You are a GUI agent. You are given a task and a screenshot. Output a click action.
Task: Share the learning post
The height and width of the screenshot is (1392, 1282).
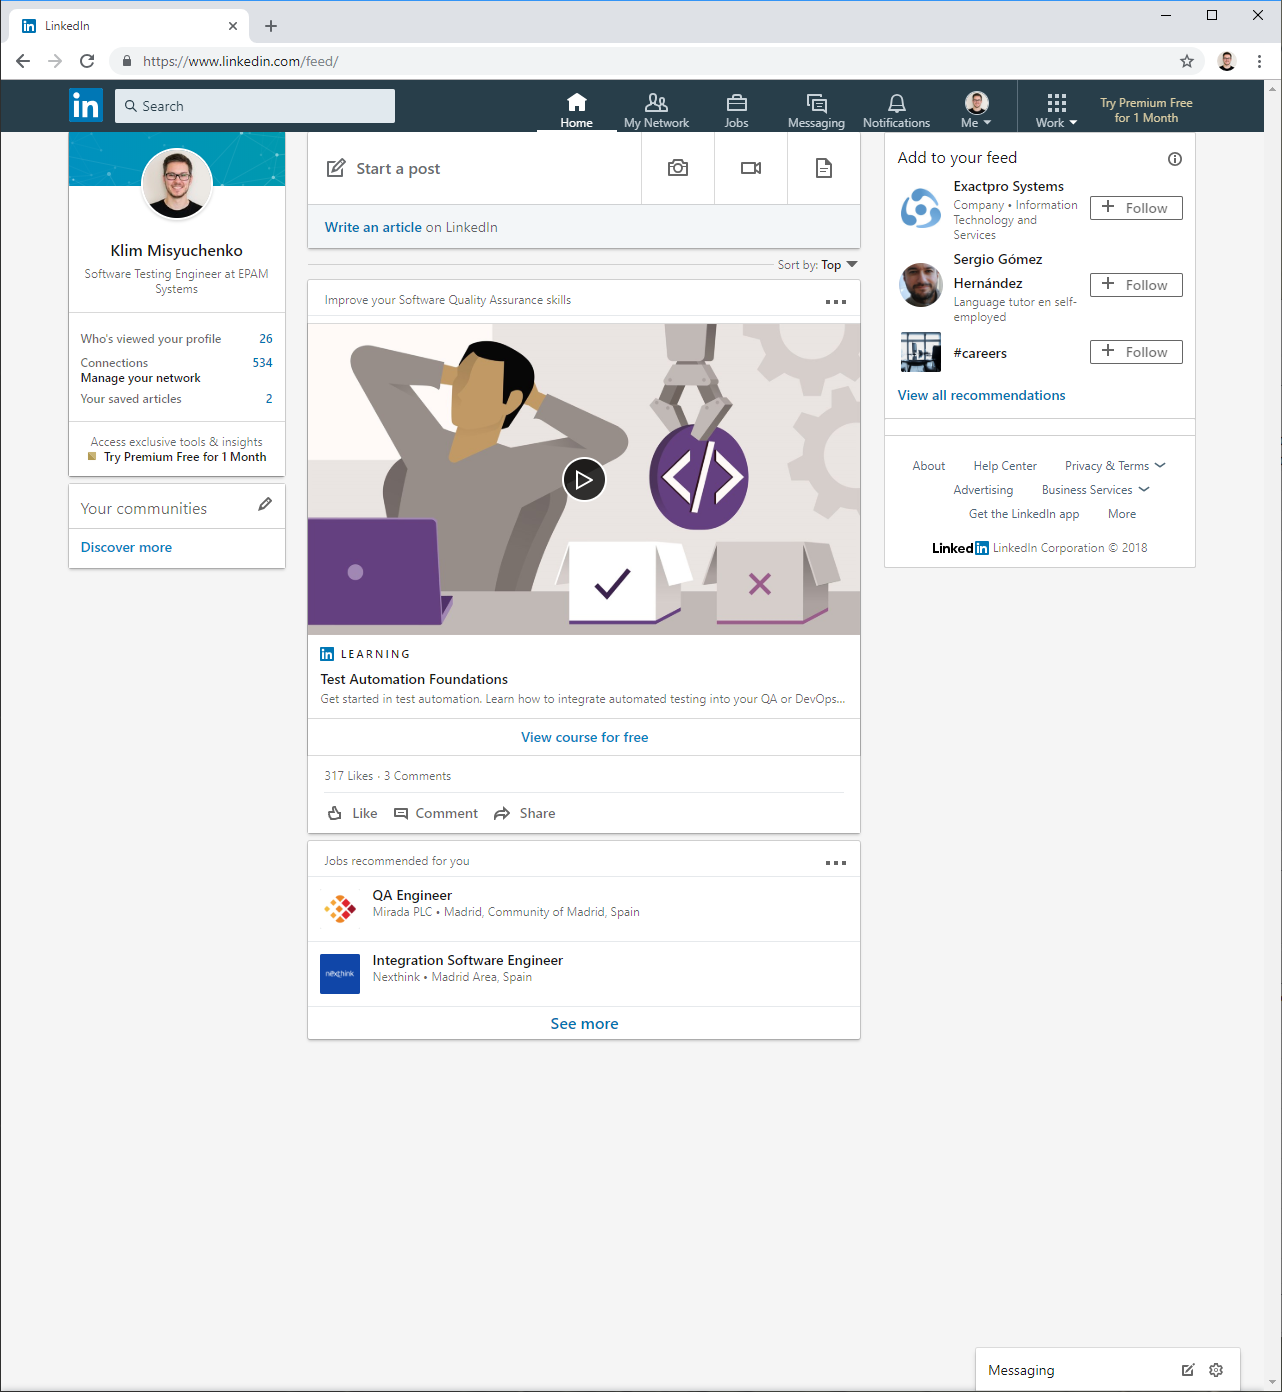(x=524, y=813)
